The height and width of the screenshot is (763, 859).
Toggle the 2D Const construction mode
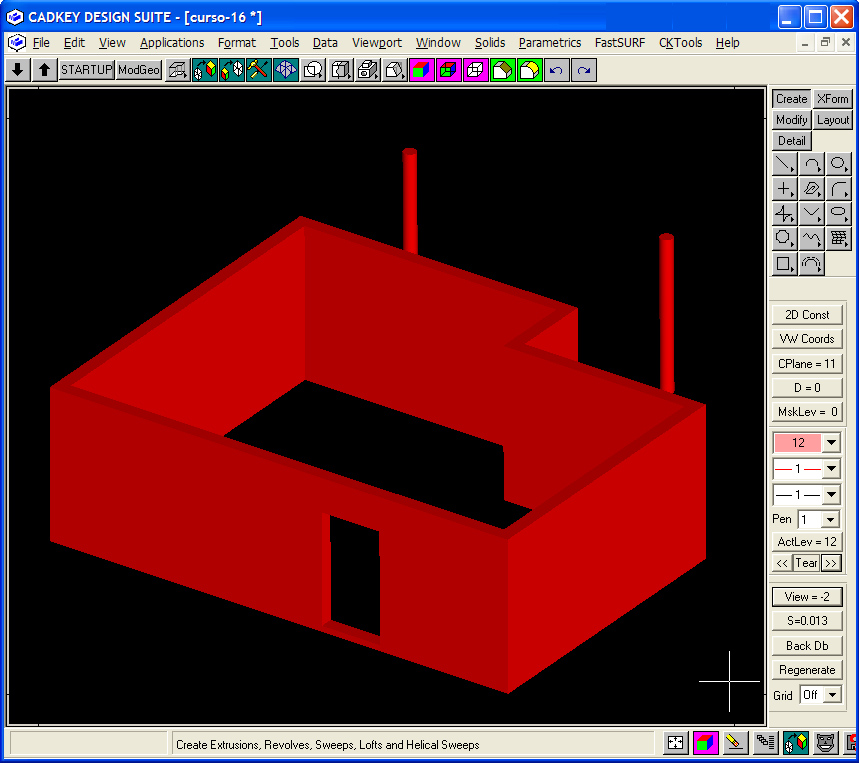tap(806, 315)
